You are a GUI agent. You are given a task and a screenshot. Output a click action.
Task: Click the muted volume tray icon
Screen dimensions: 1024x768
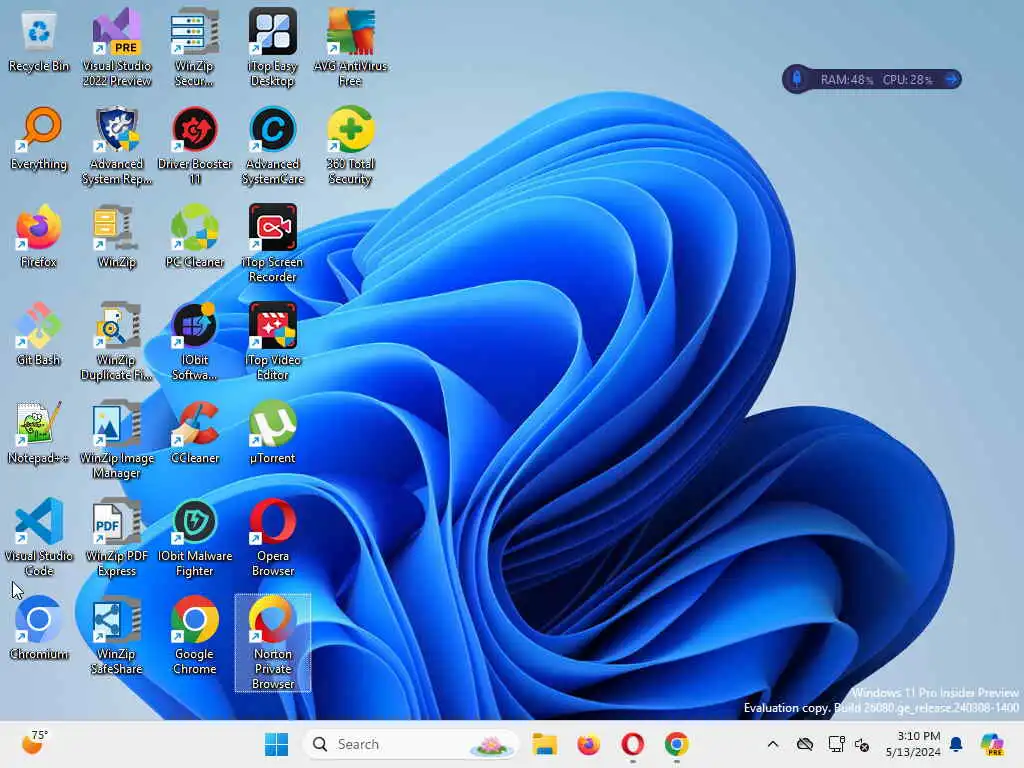pos(863,744)
